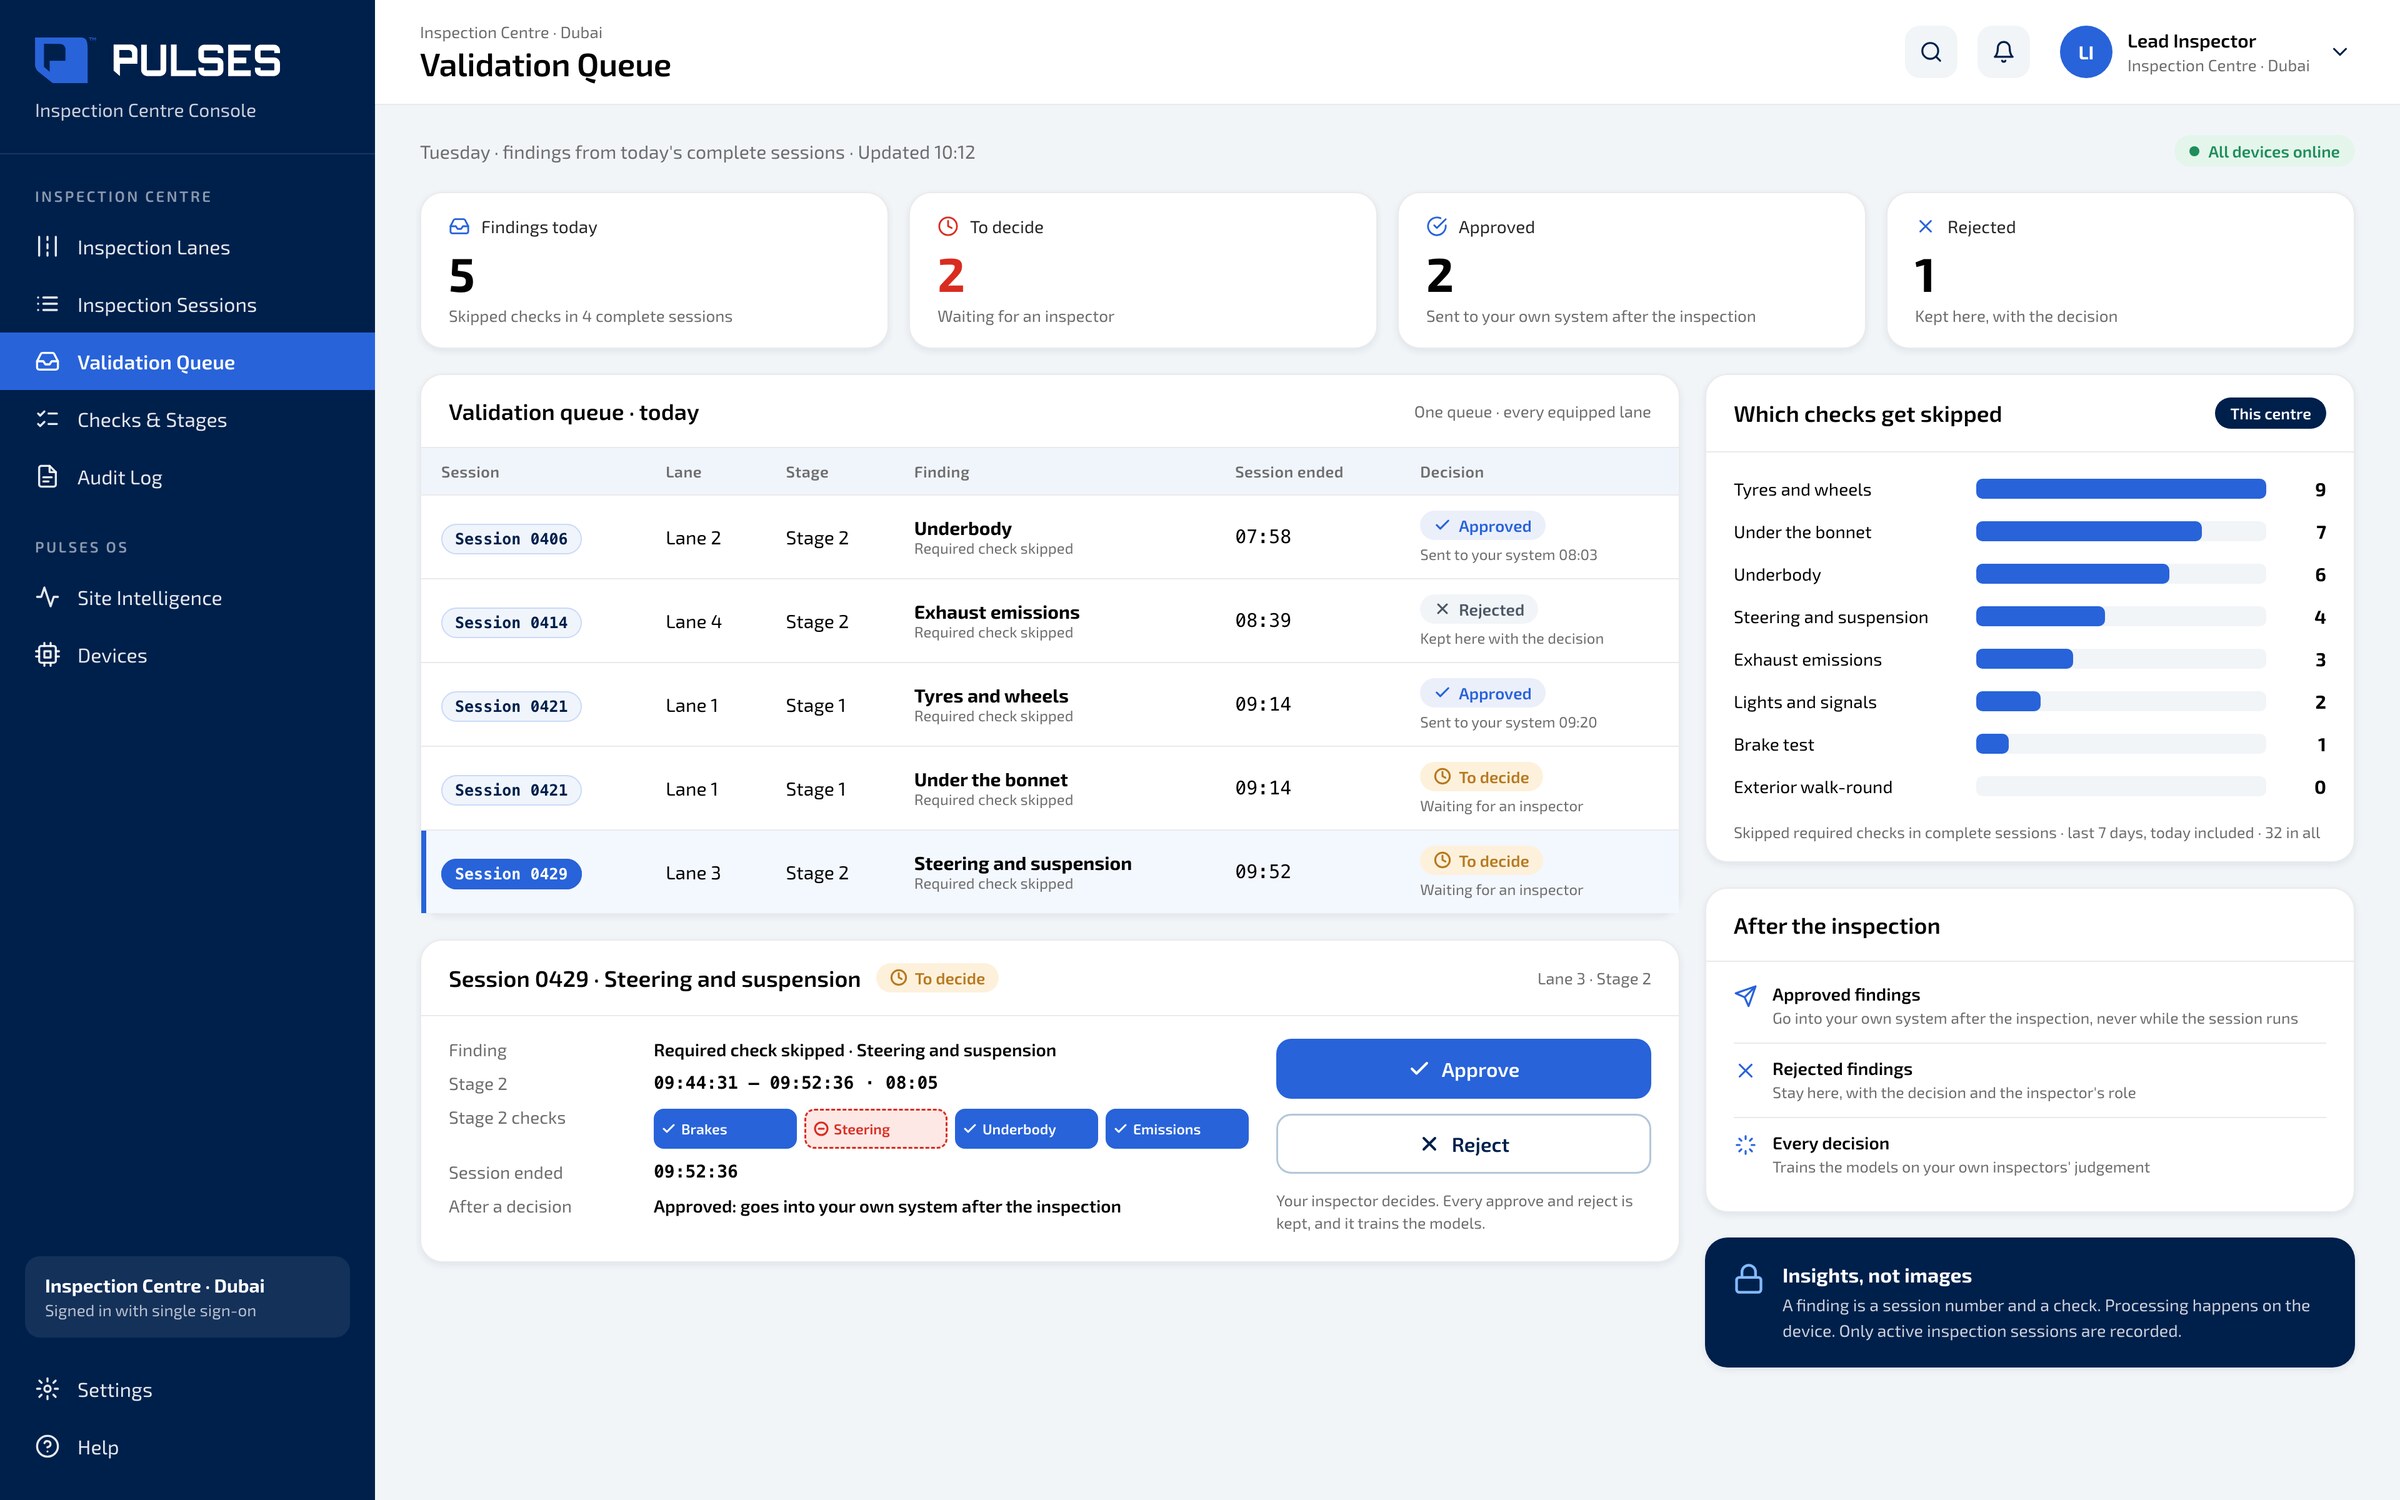Click the Emissions check chip
Image resolution: width=2400 pixels, height=1500 pixels.
pos(1177,1129)
